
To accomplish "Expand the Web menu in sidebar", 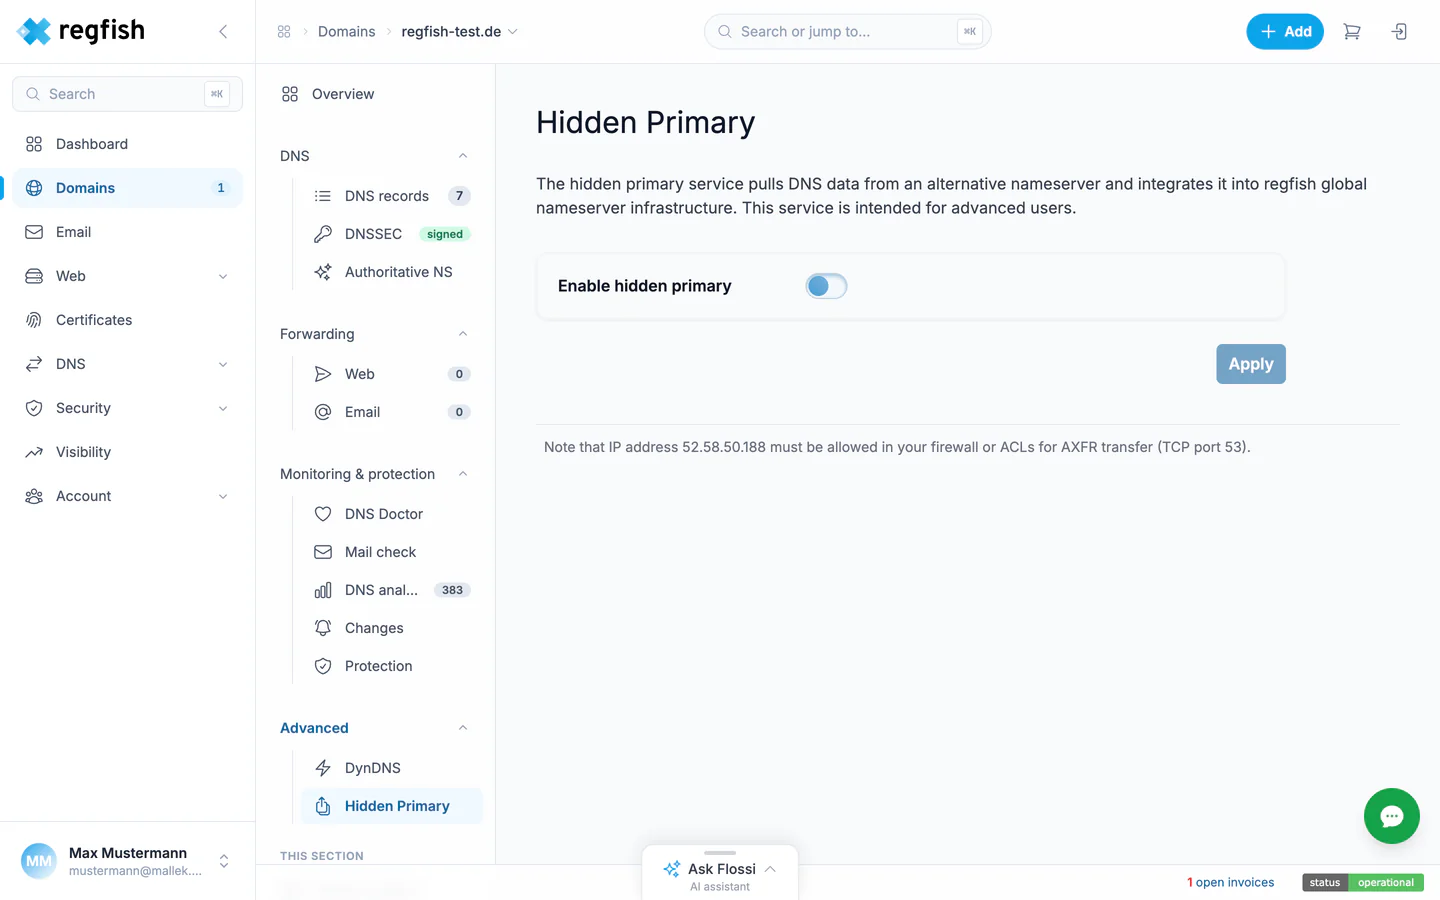I will click(223, 276).
